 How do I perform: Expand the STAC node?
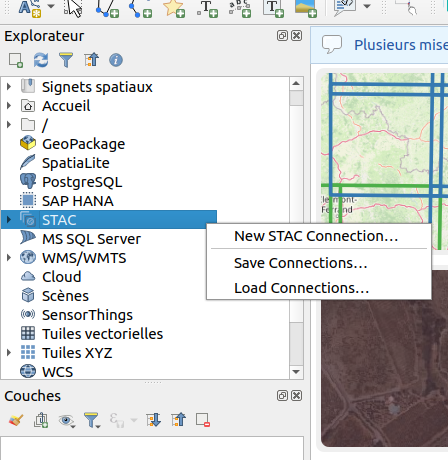click(9, 219)
